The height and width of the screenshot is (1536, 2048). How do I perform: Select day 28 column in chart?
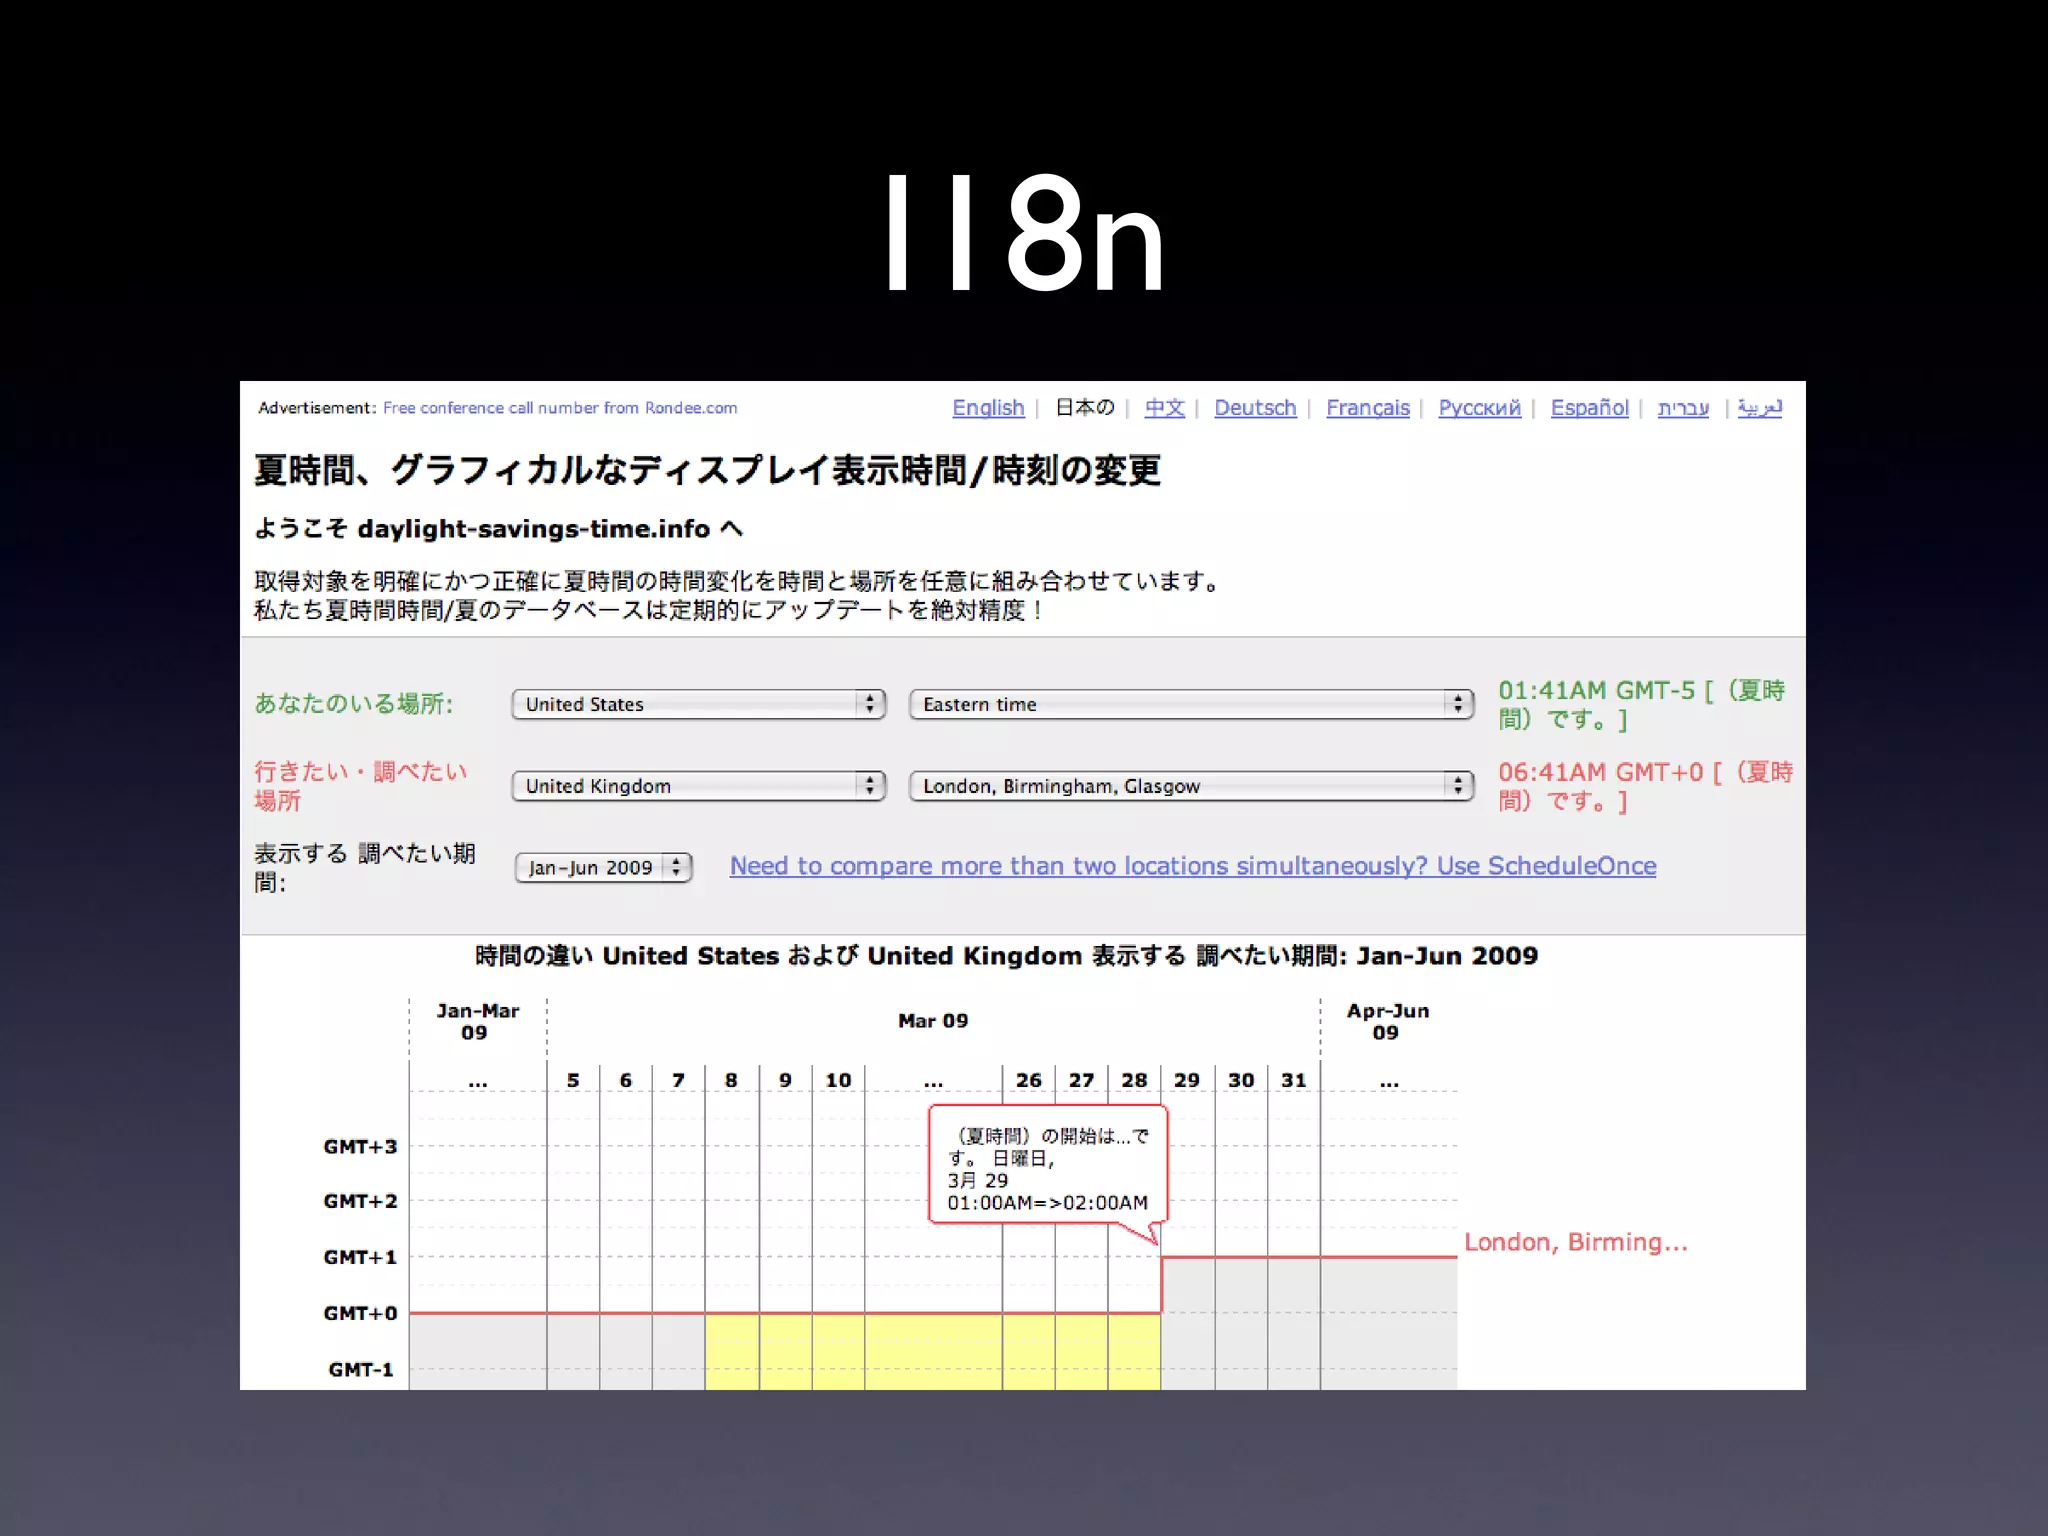point(1134,1080)
